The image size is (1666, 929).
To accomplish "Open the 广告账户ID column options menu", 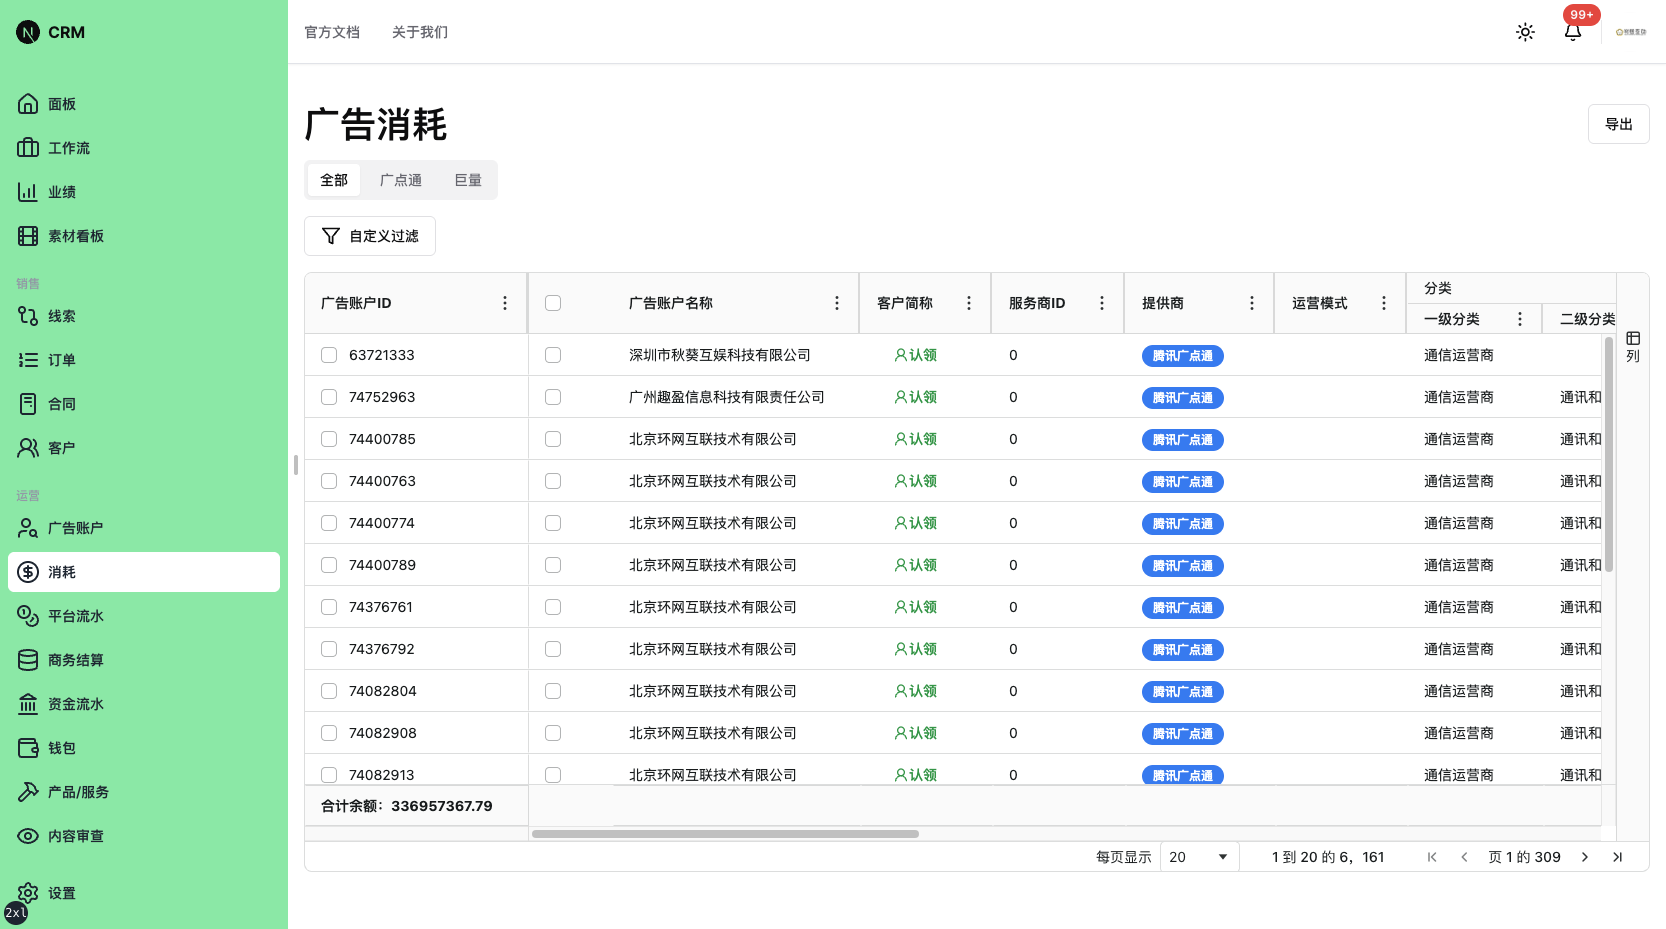I will point(505,302).
